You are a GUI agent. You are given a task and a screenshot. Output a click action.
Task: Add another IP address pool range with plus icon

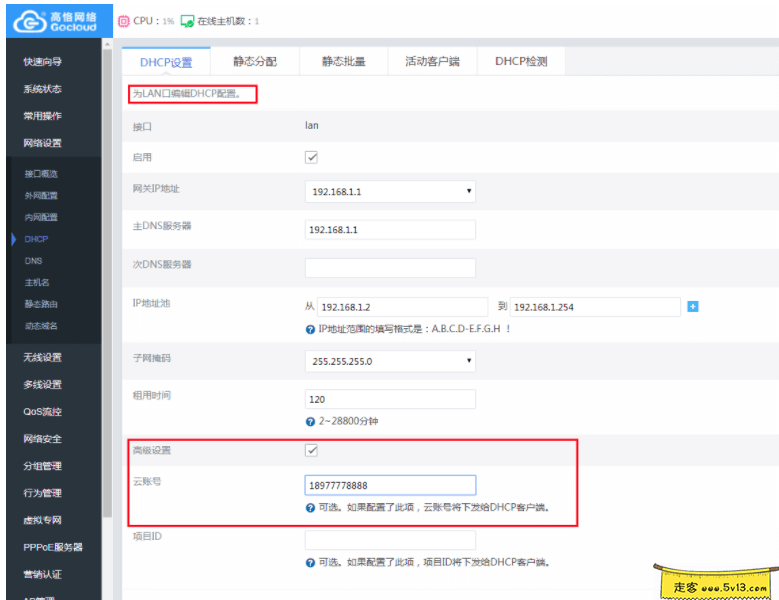692,306
